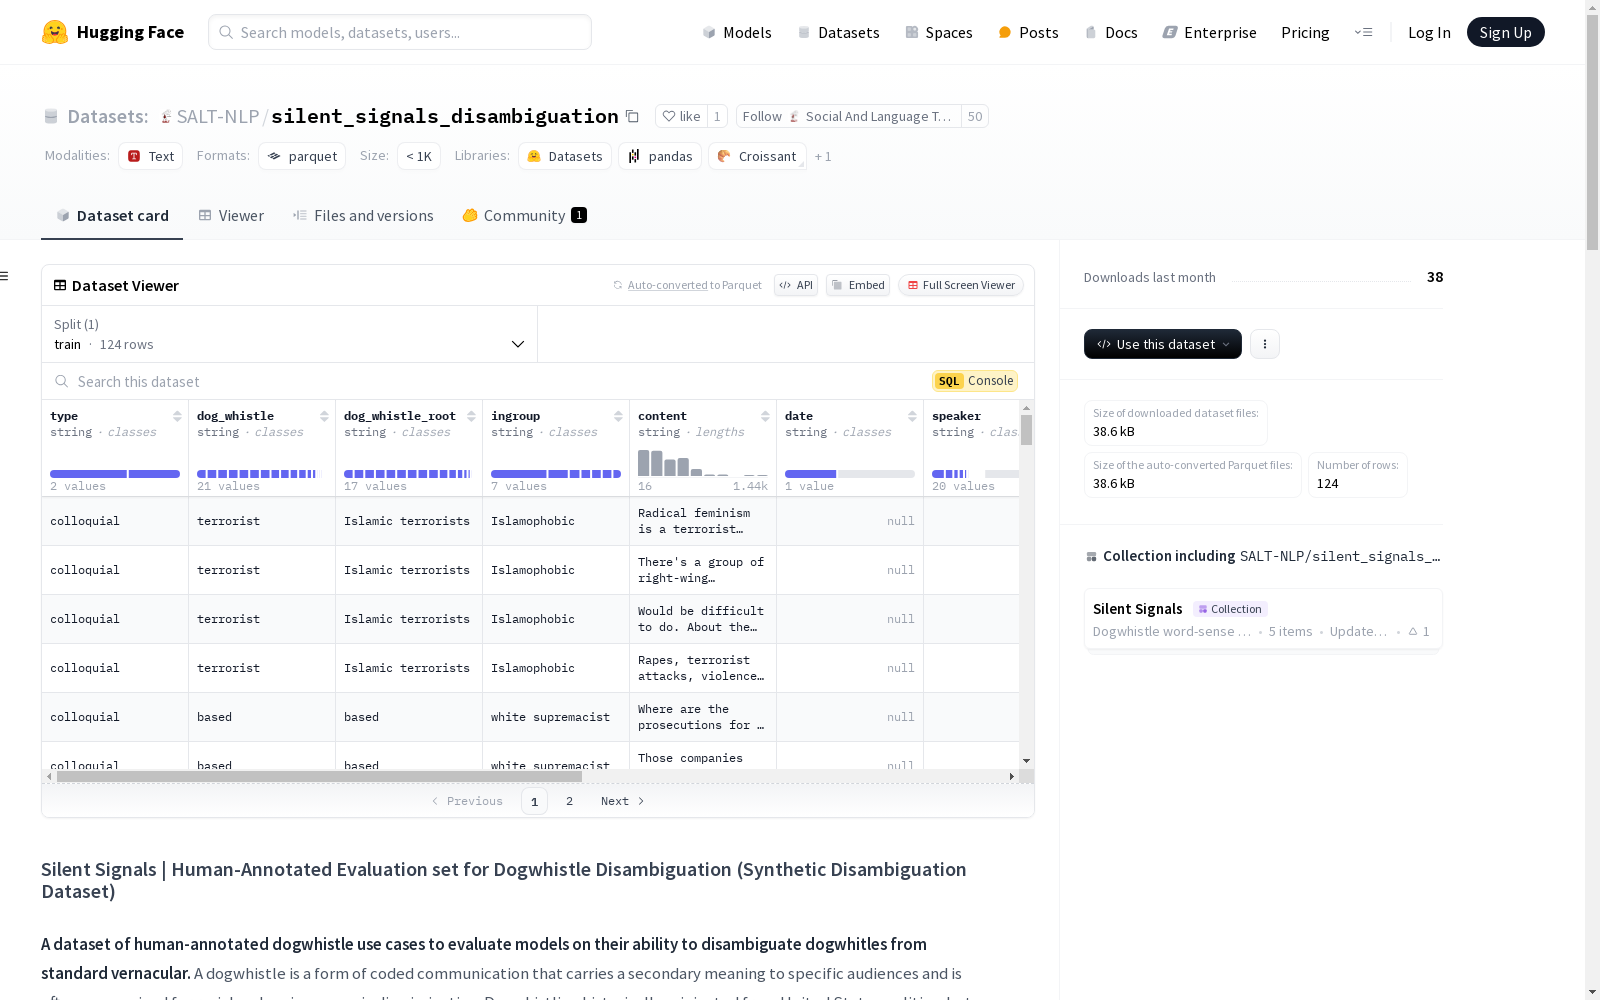Go to Models in top navigation
The height and width of the screenshot is (1000, 1600).
(x=737, y=32)
